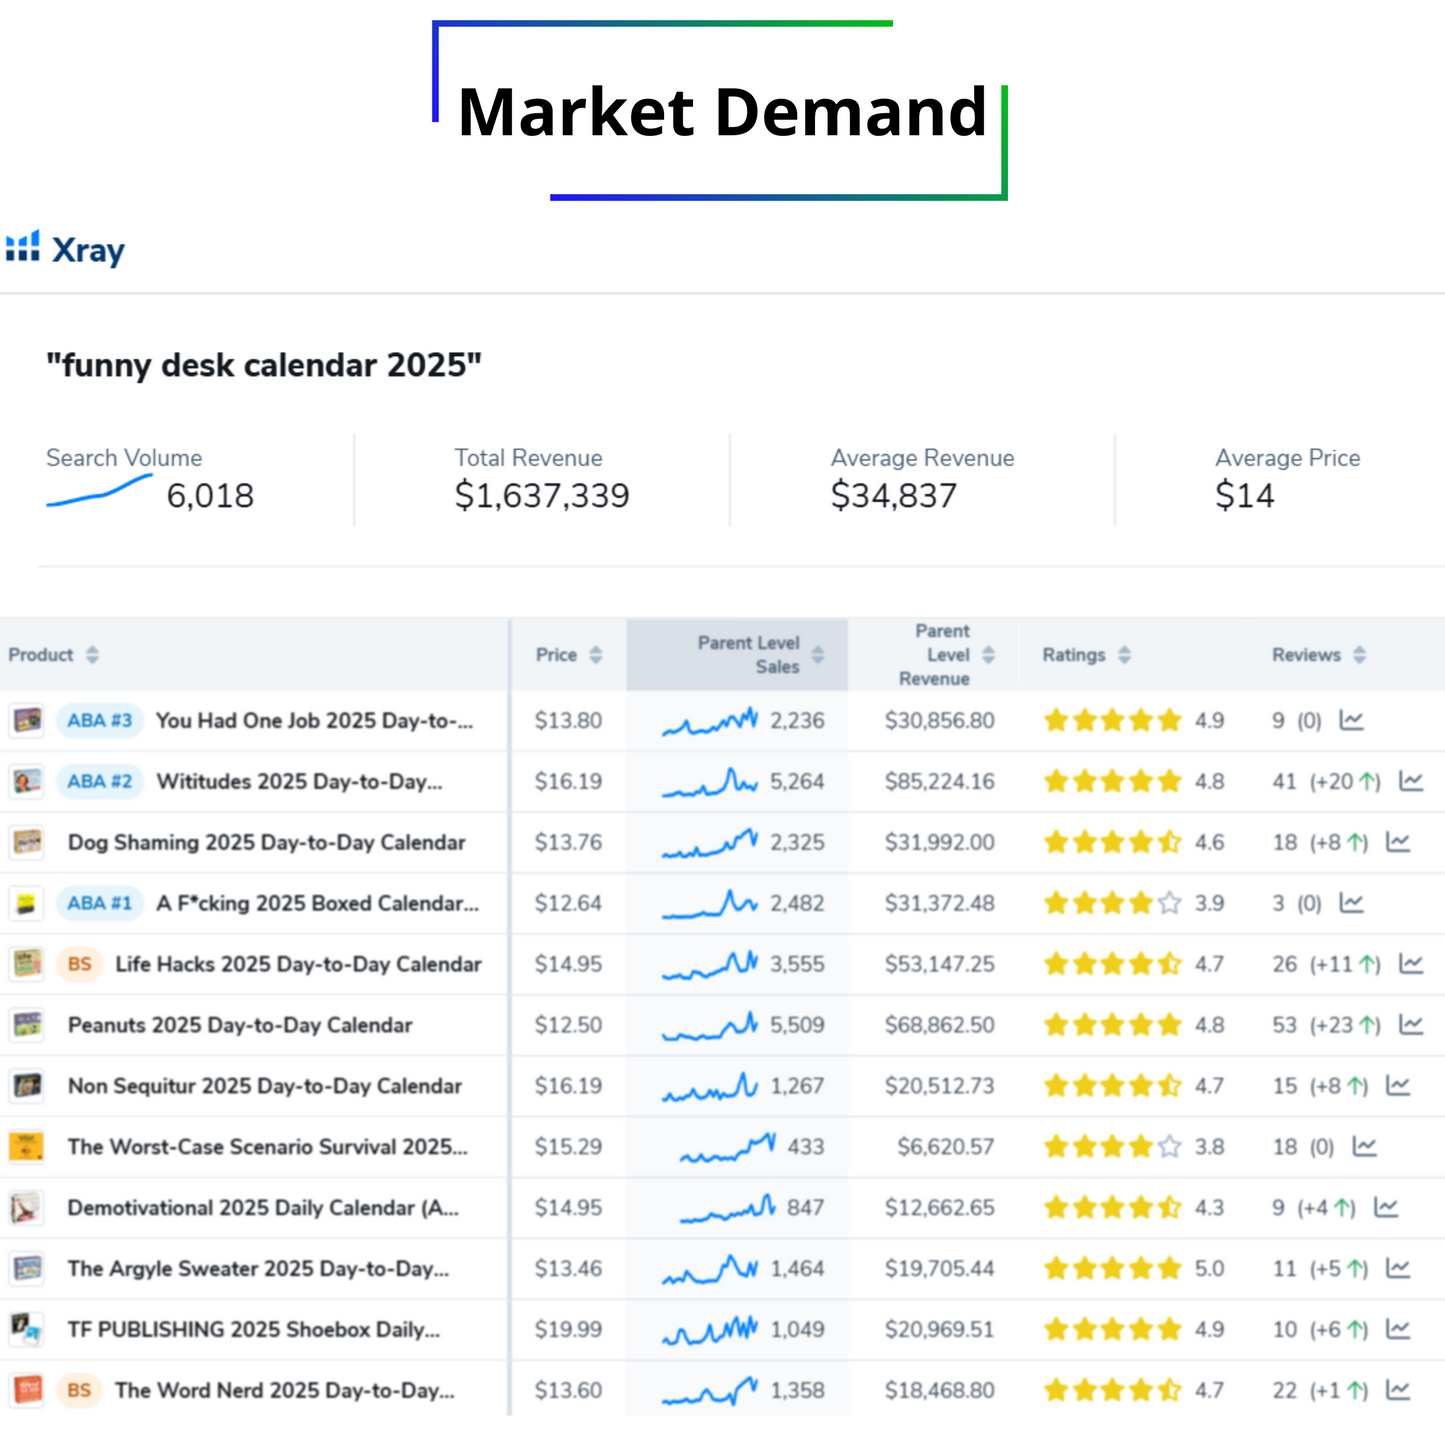Click price cell $19.99
Viewport: 1445px width, 1445px height.
tap(568, 1330)
